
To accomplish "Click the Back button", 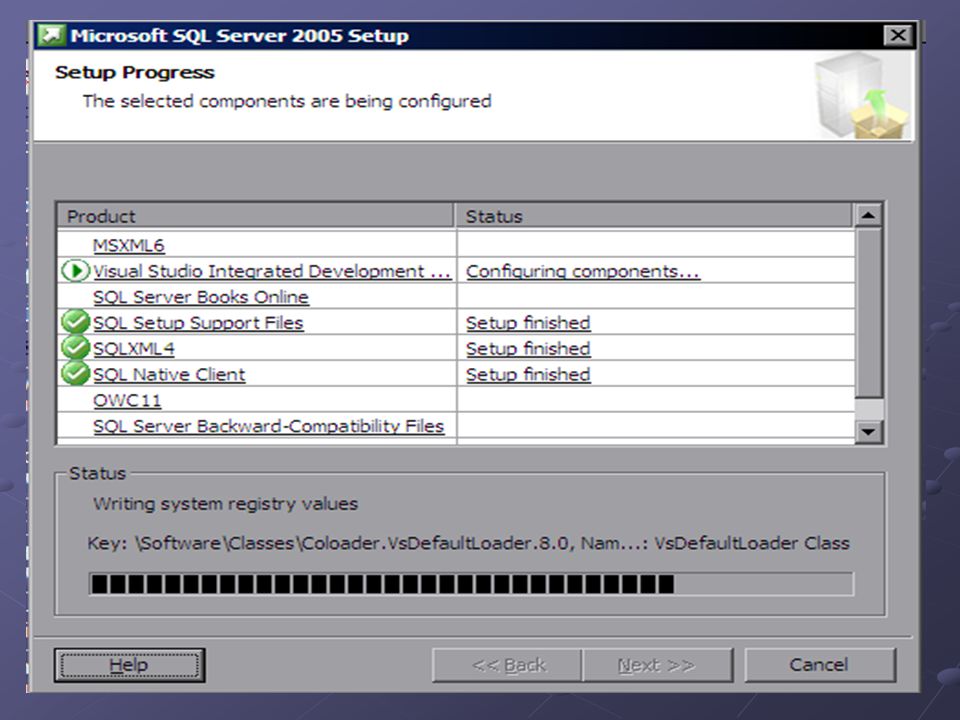I will (508, 665).
